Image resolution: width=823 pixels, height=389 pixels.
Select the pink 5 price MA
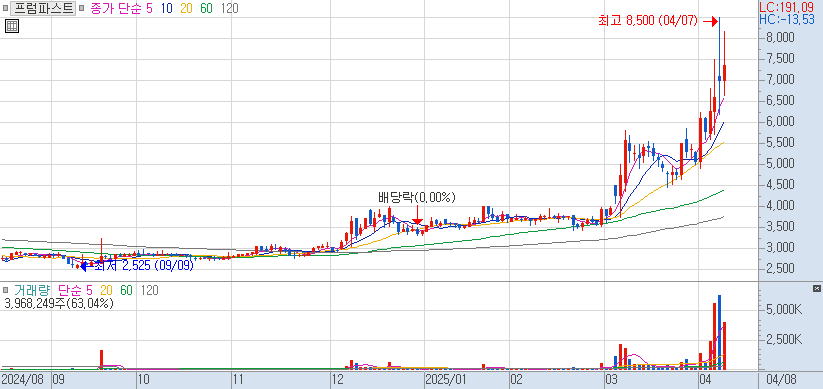[150, 8]
